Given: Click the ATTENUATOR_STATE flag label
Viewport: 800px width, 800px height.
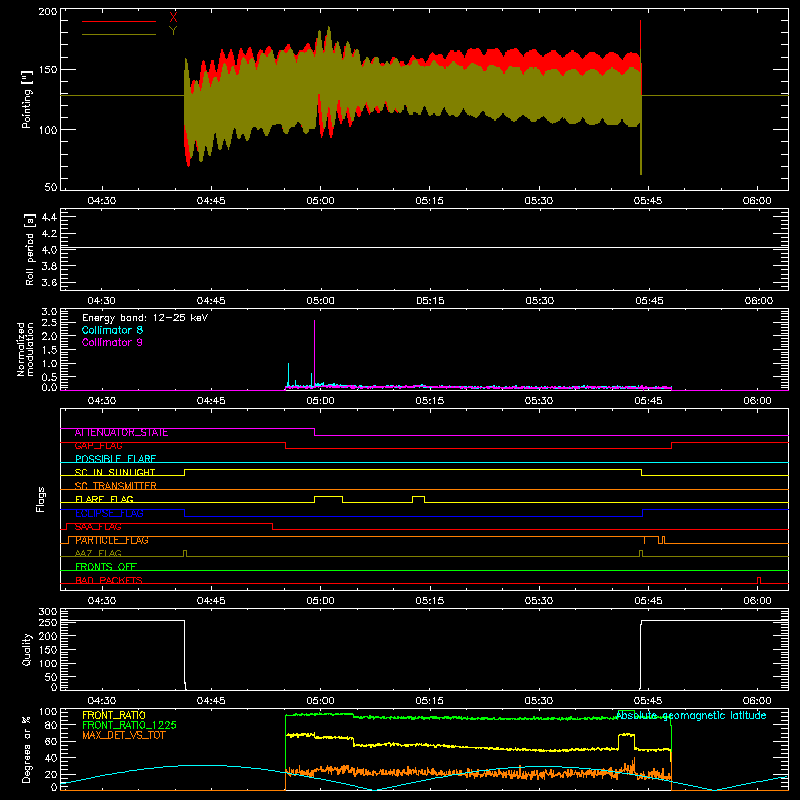Looking at the screenshot, I should (121, 433).
